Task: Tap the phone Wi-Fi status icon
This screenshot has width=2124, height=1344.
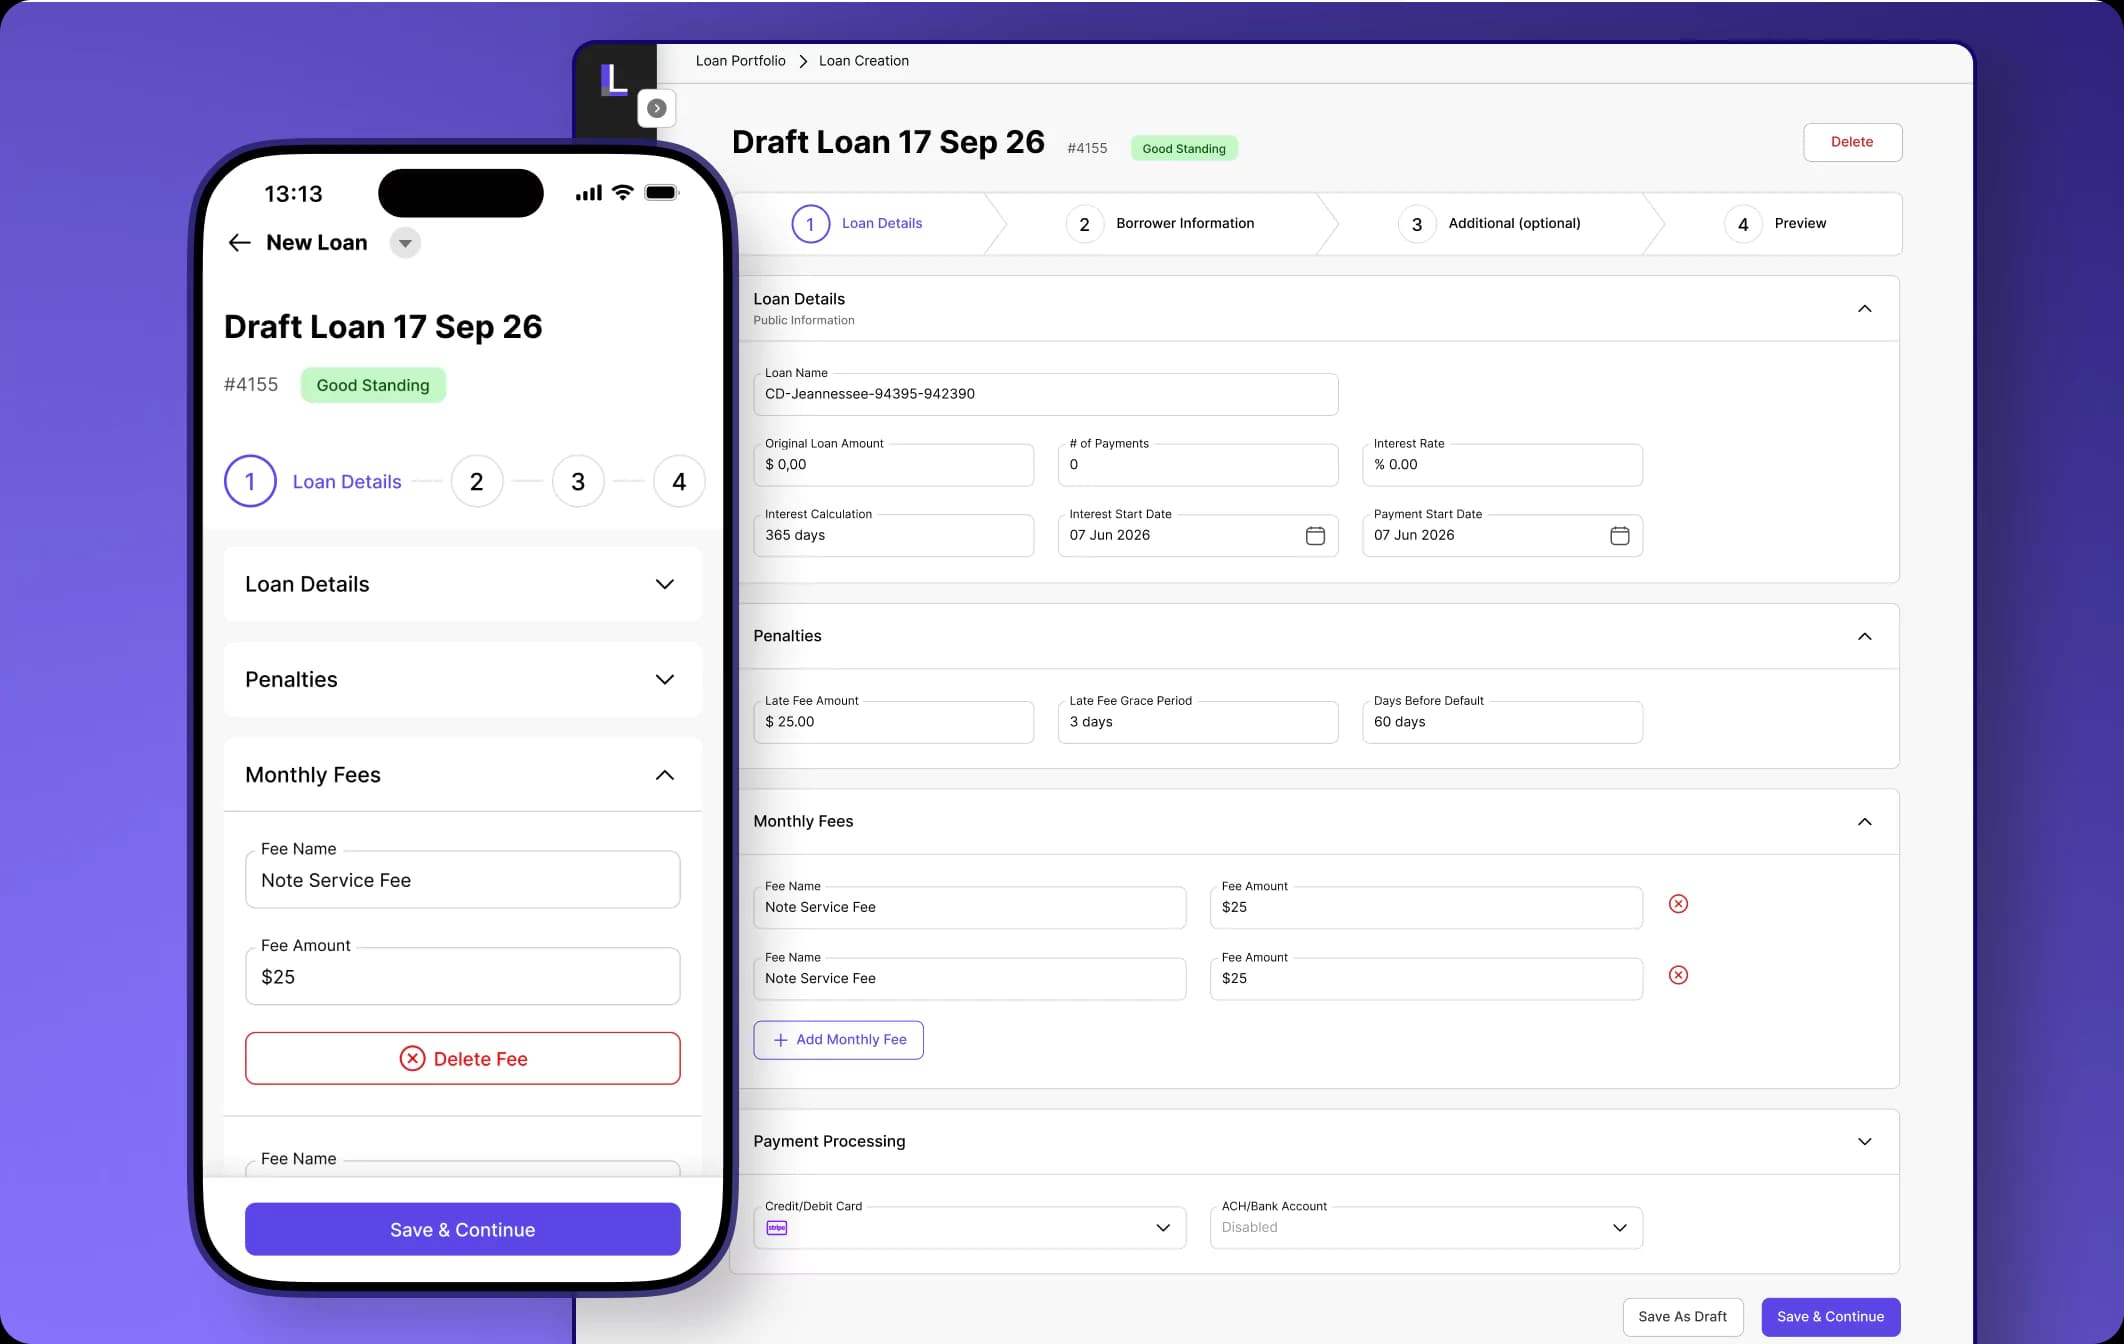Action: [623, 193]
